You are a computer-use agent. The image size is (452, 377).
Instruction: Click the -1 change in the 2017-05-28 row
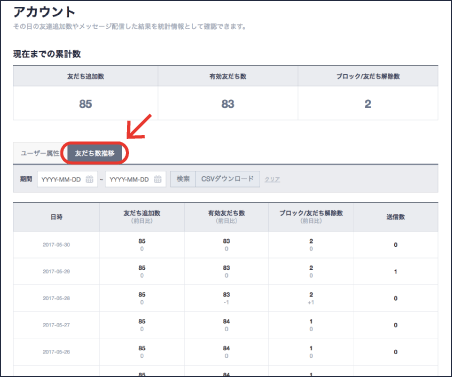tap(226, 303)
